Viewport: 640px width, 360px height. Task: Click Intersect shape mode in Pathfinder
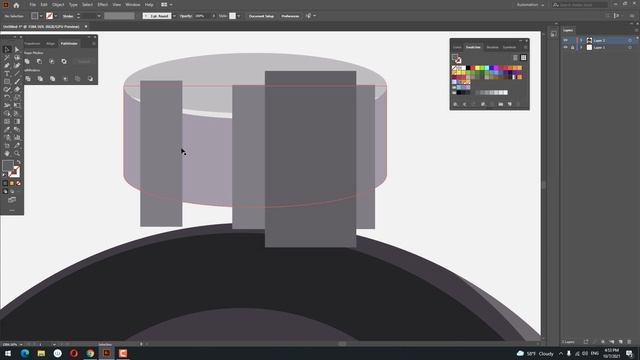52,61
